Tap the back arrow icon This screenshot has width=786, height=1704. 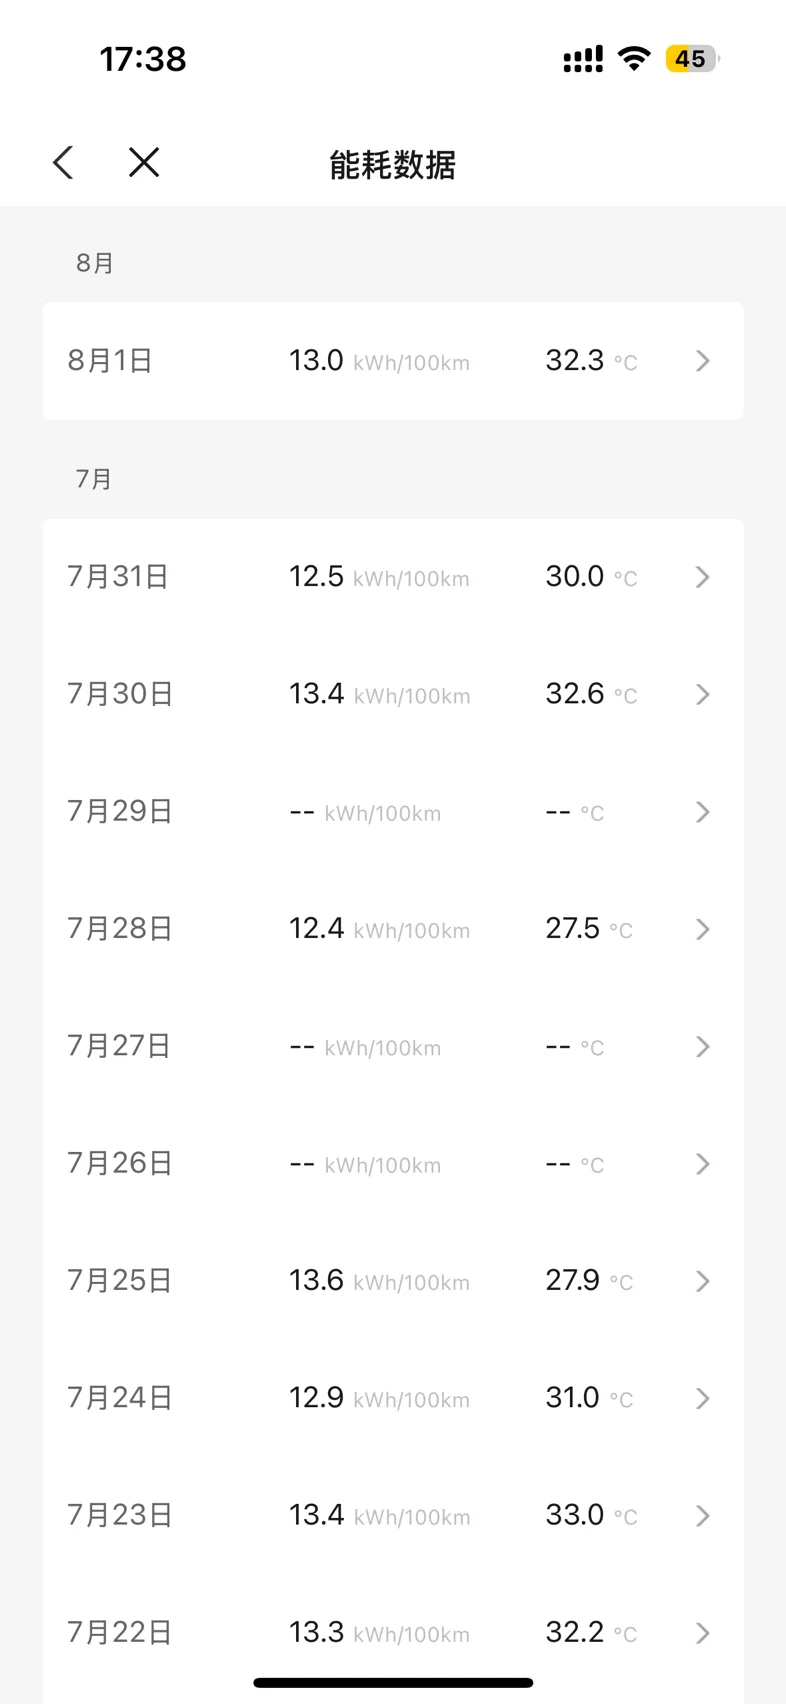[63, 162]
